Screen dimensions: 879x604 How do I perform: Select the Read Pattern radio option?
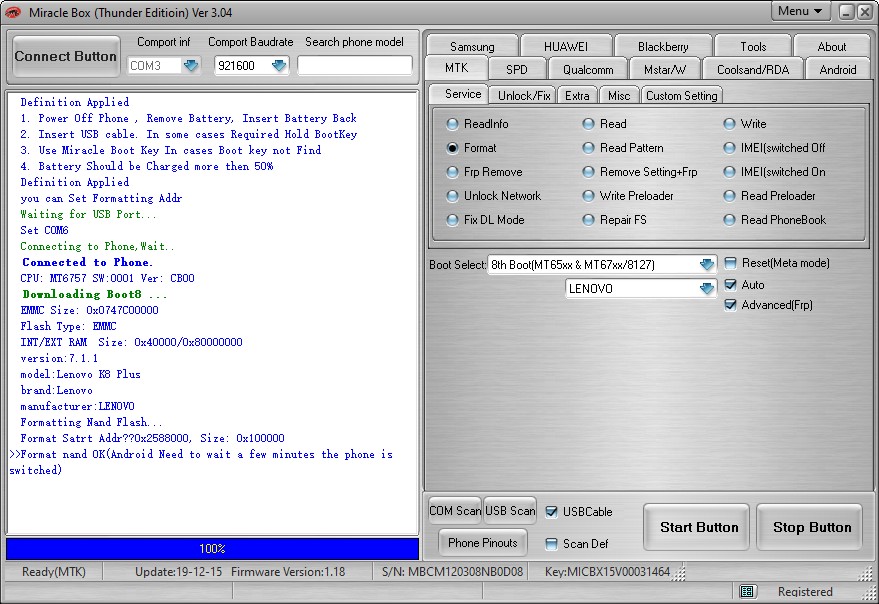pos(623,148)
